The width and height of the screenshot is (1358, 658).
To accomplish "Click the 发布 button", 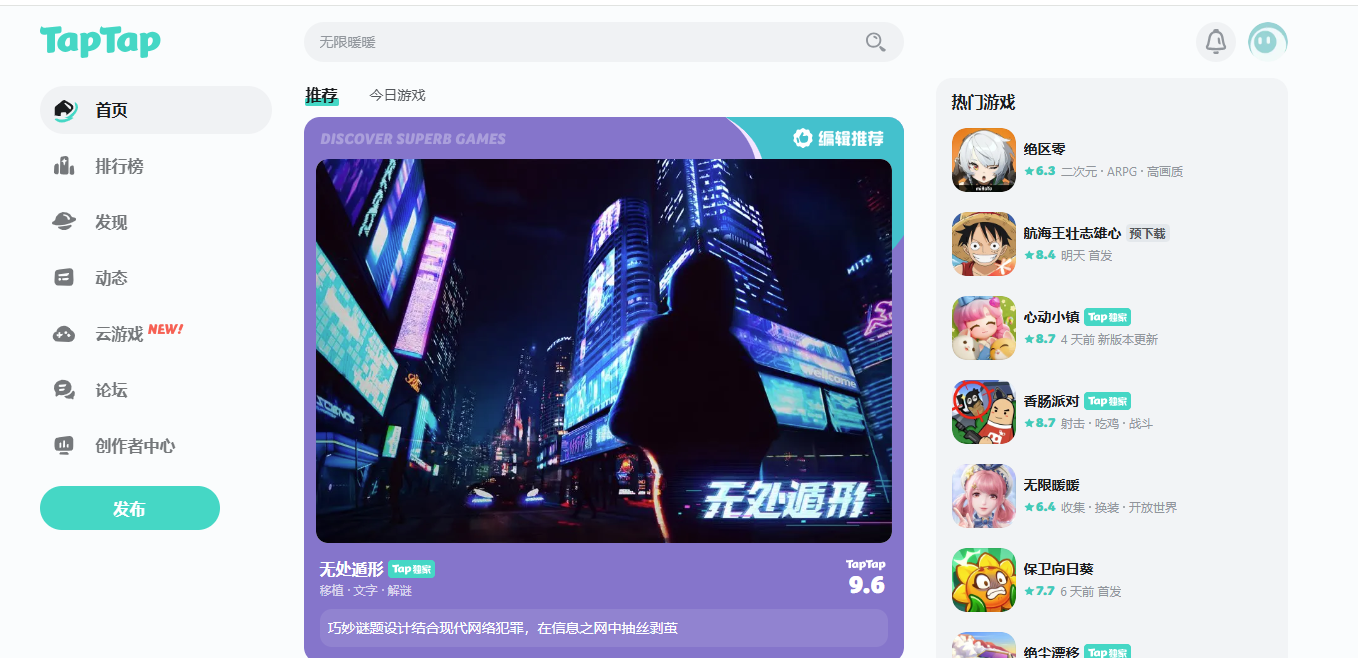I will (130, 508).
